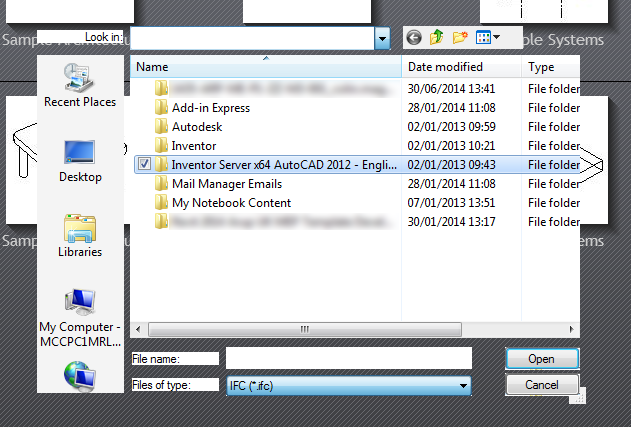Open Recent Places in sidebar
The height and width of the screenshot is (427, 631).
pos(80,86)
